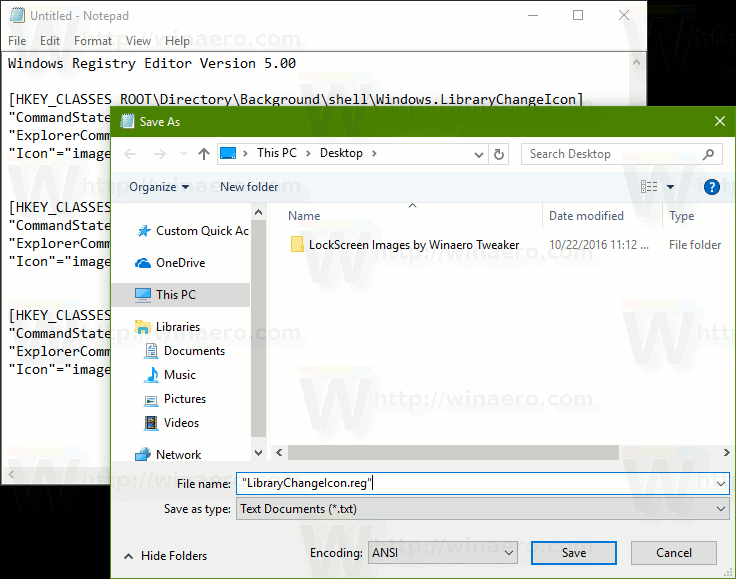The width and height of the screenshot is (736, 579).
Task: Click file list scroll right arrow
Action: tap(727, 453)
